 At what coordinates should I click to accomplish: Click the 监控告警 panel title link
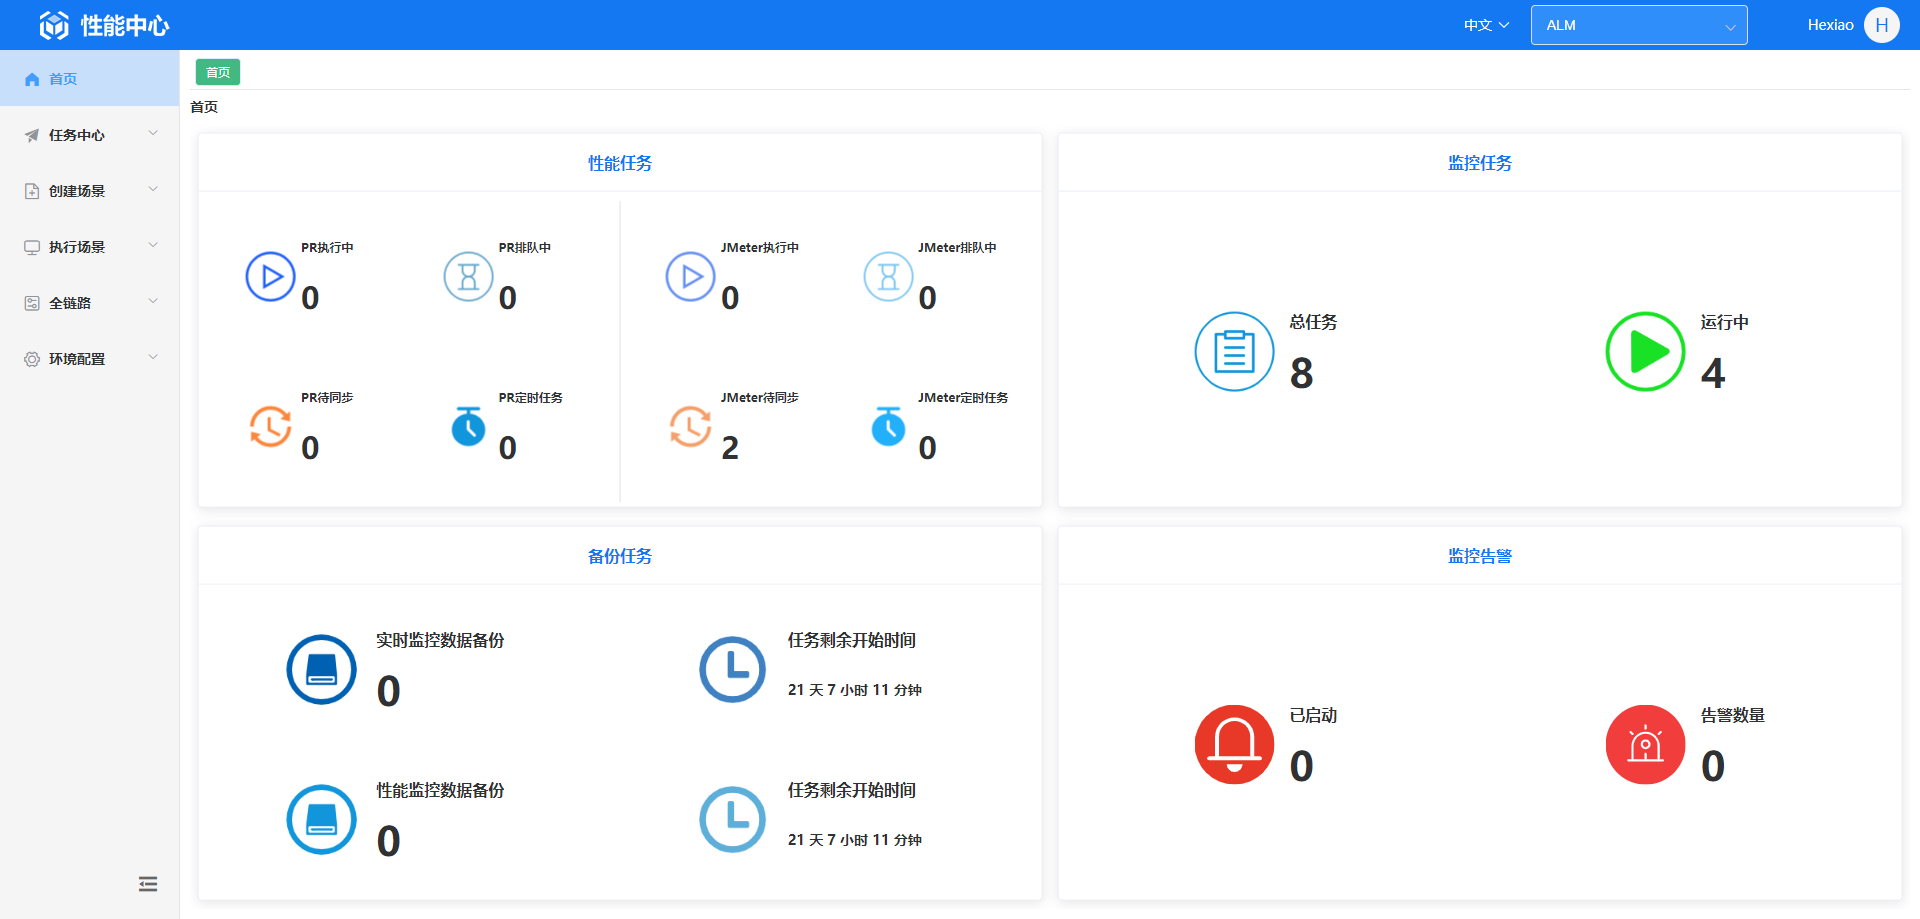click(1479, 556)
